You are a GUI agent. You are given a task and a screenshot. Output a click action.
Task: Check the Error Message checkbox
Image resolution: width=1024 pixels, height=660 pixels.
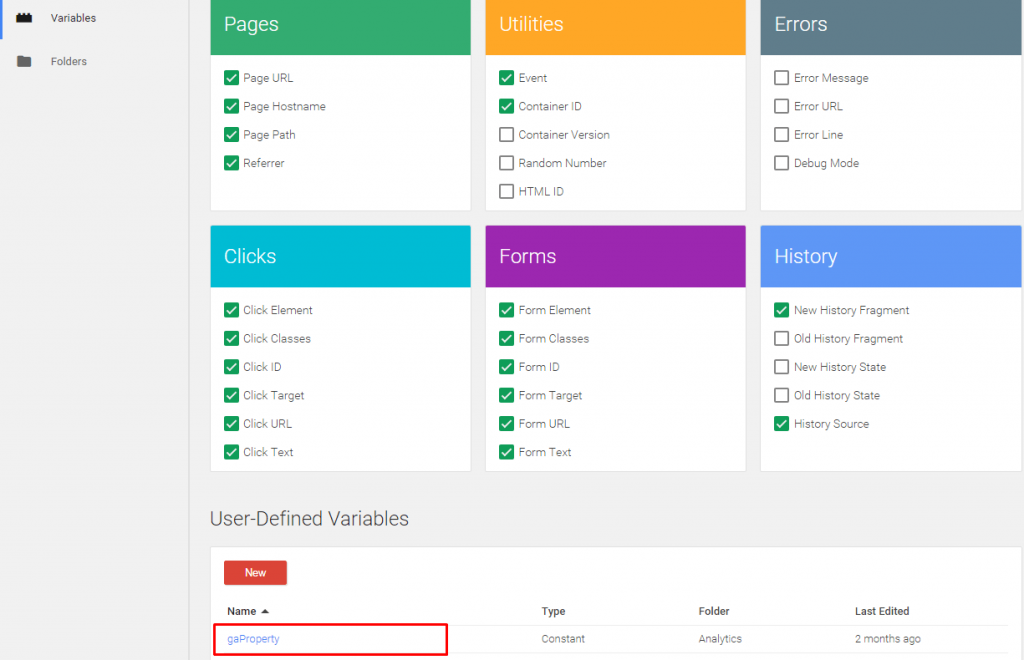[x=782, y=78]
